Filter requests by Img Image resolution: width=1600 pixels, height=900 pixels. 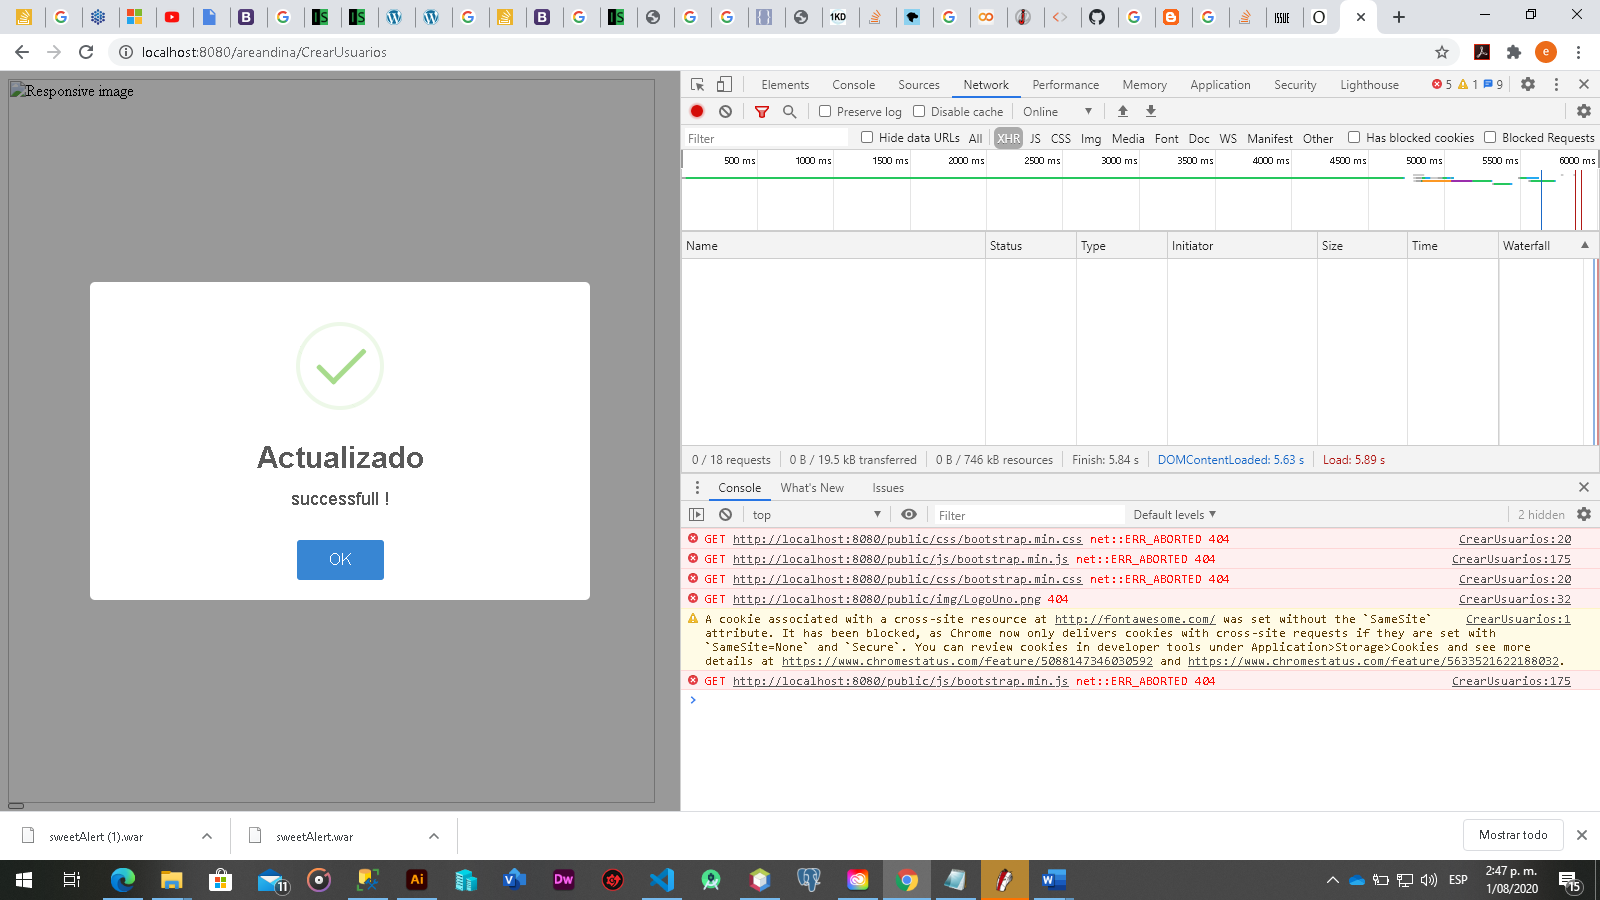coord(1091,139)
